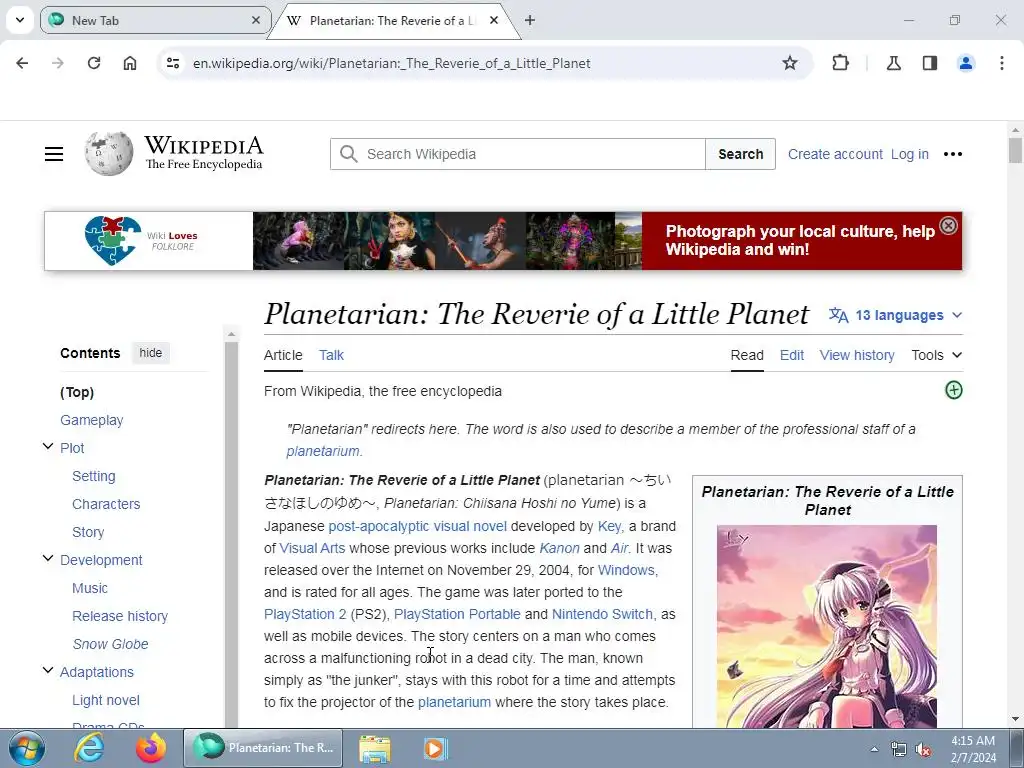The width and height of the screenshot is (1024, 768).
Task: Collapse the Development section in contents
Action: click(x=48, y=558)
